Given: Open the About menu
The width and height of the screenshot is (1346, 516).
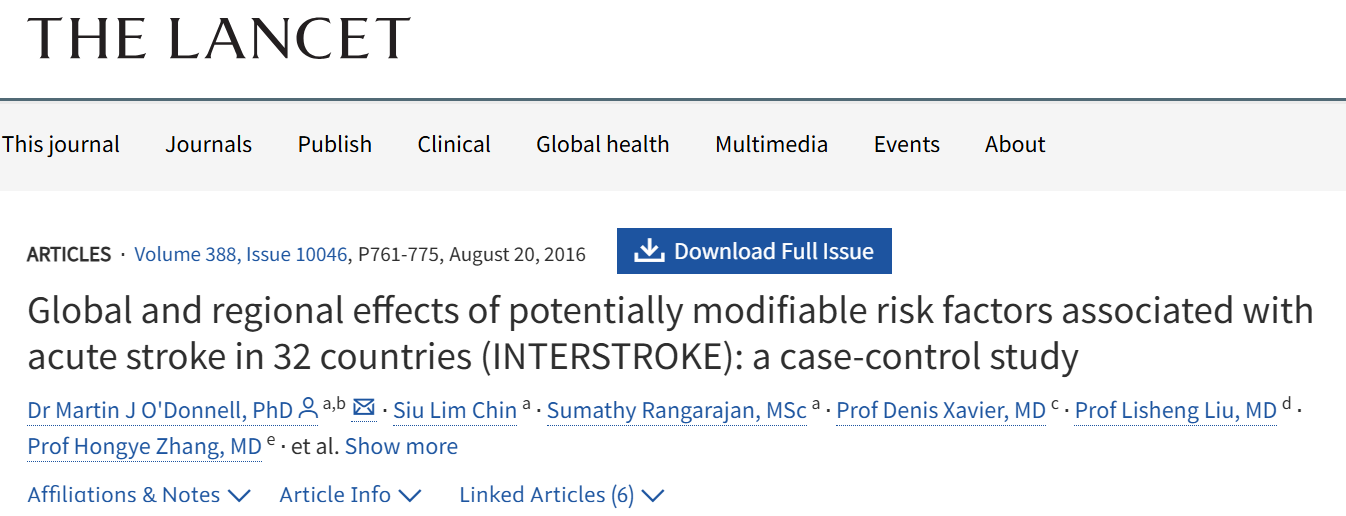Looking at the screenshot, I should pos(1015,144).
